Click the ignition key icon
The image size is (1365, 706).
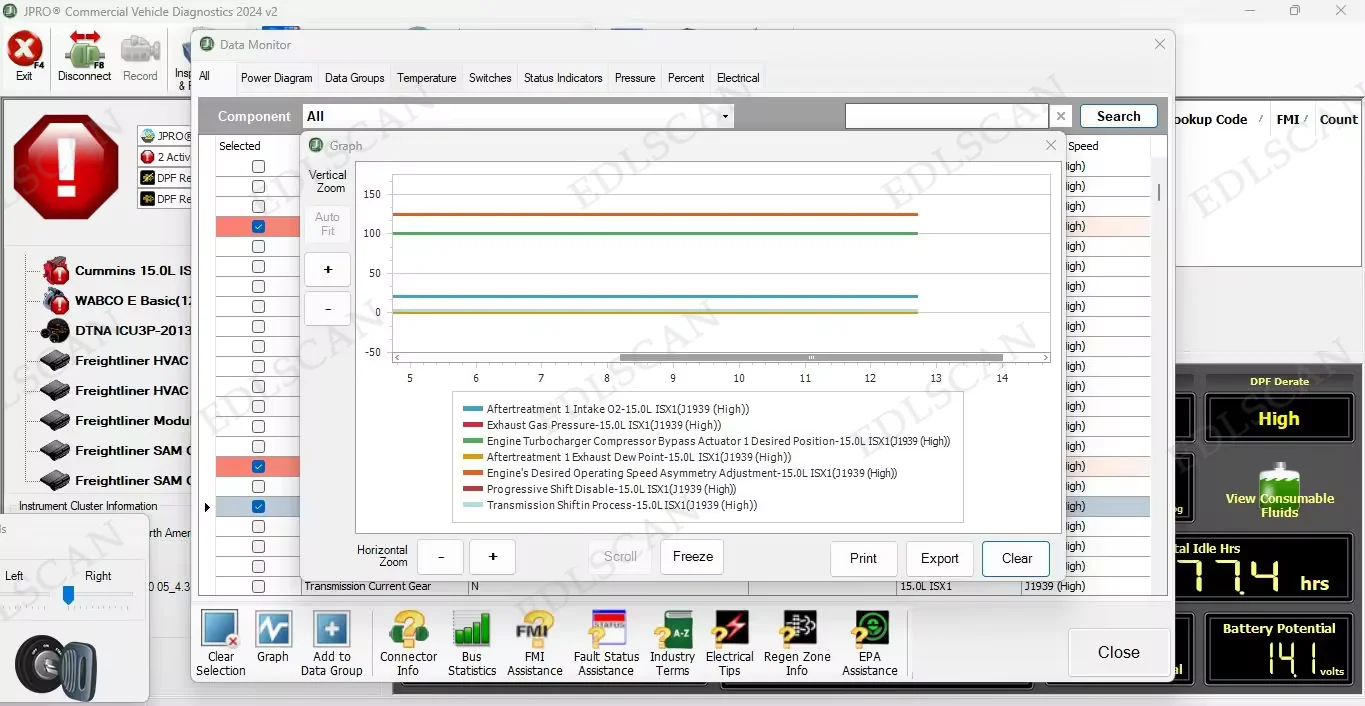[55, 668]
